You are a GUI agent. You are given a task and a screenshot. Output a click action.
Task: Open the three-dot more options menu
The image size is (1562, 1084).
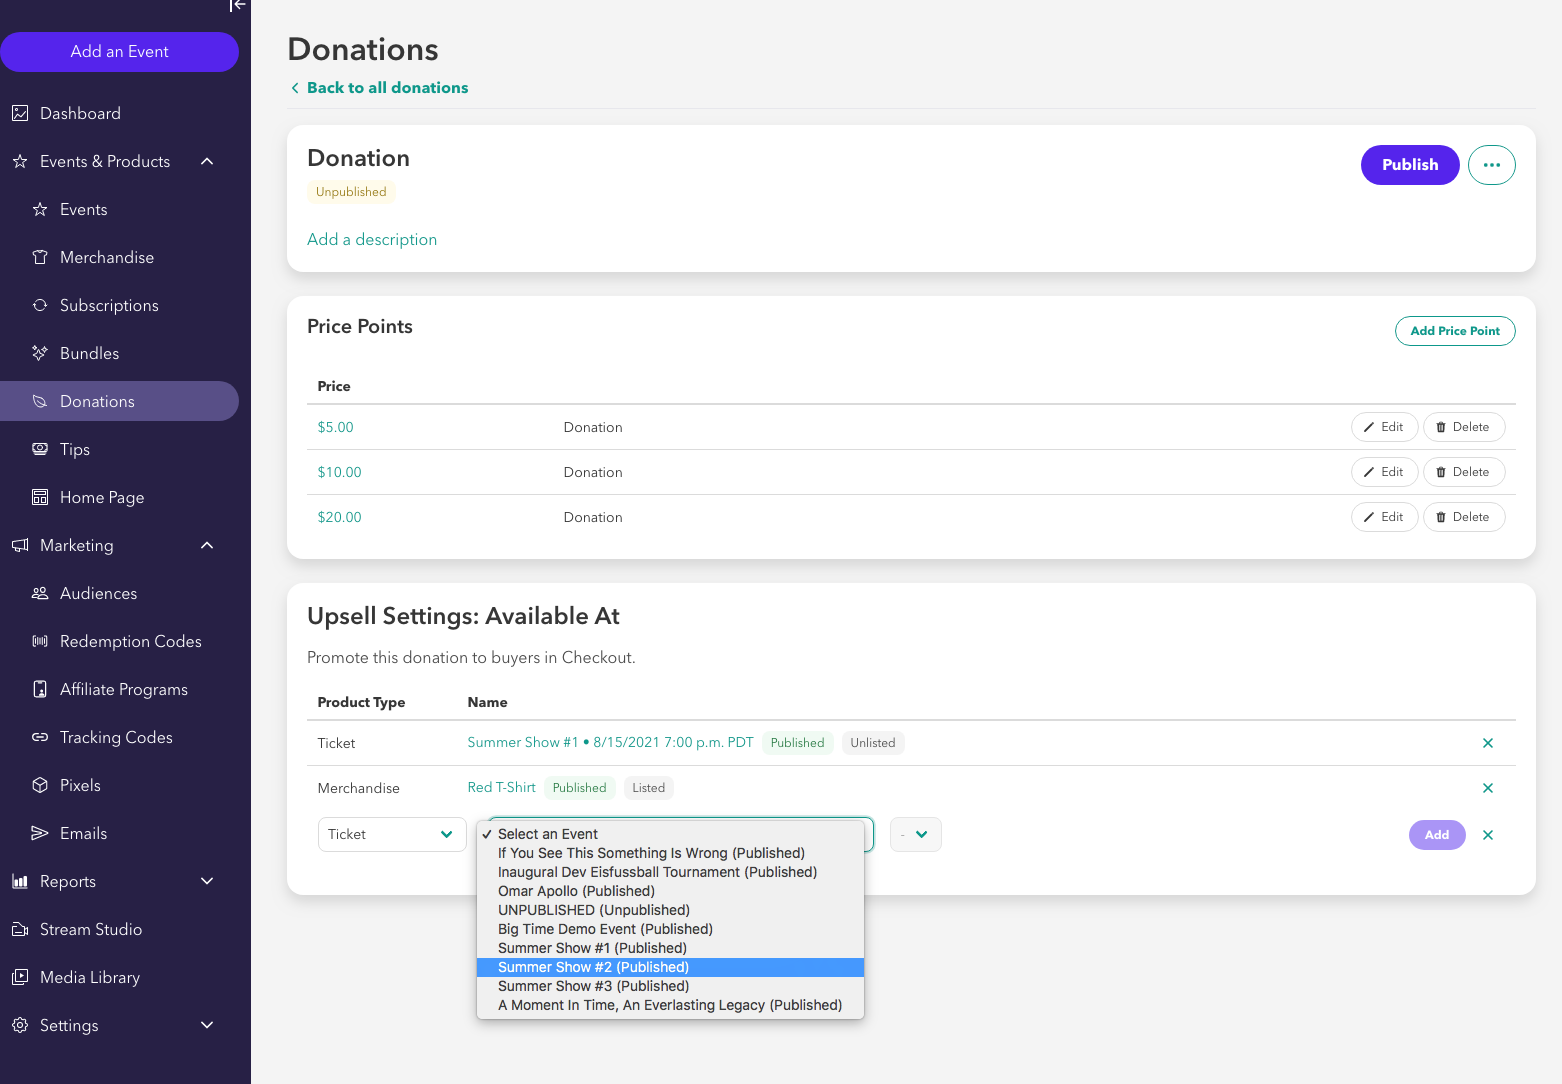[1491, 165]
